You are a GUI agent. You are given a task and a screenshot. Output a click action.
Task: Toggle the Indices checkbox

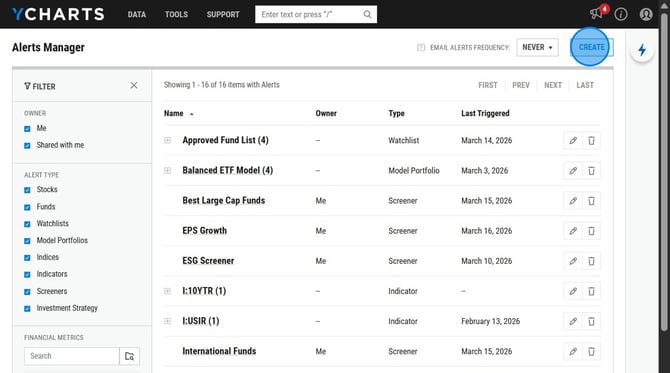(x=27, y=258)
